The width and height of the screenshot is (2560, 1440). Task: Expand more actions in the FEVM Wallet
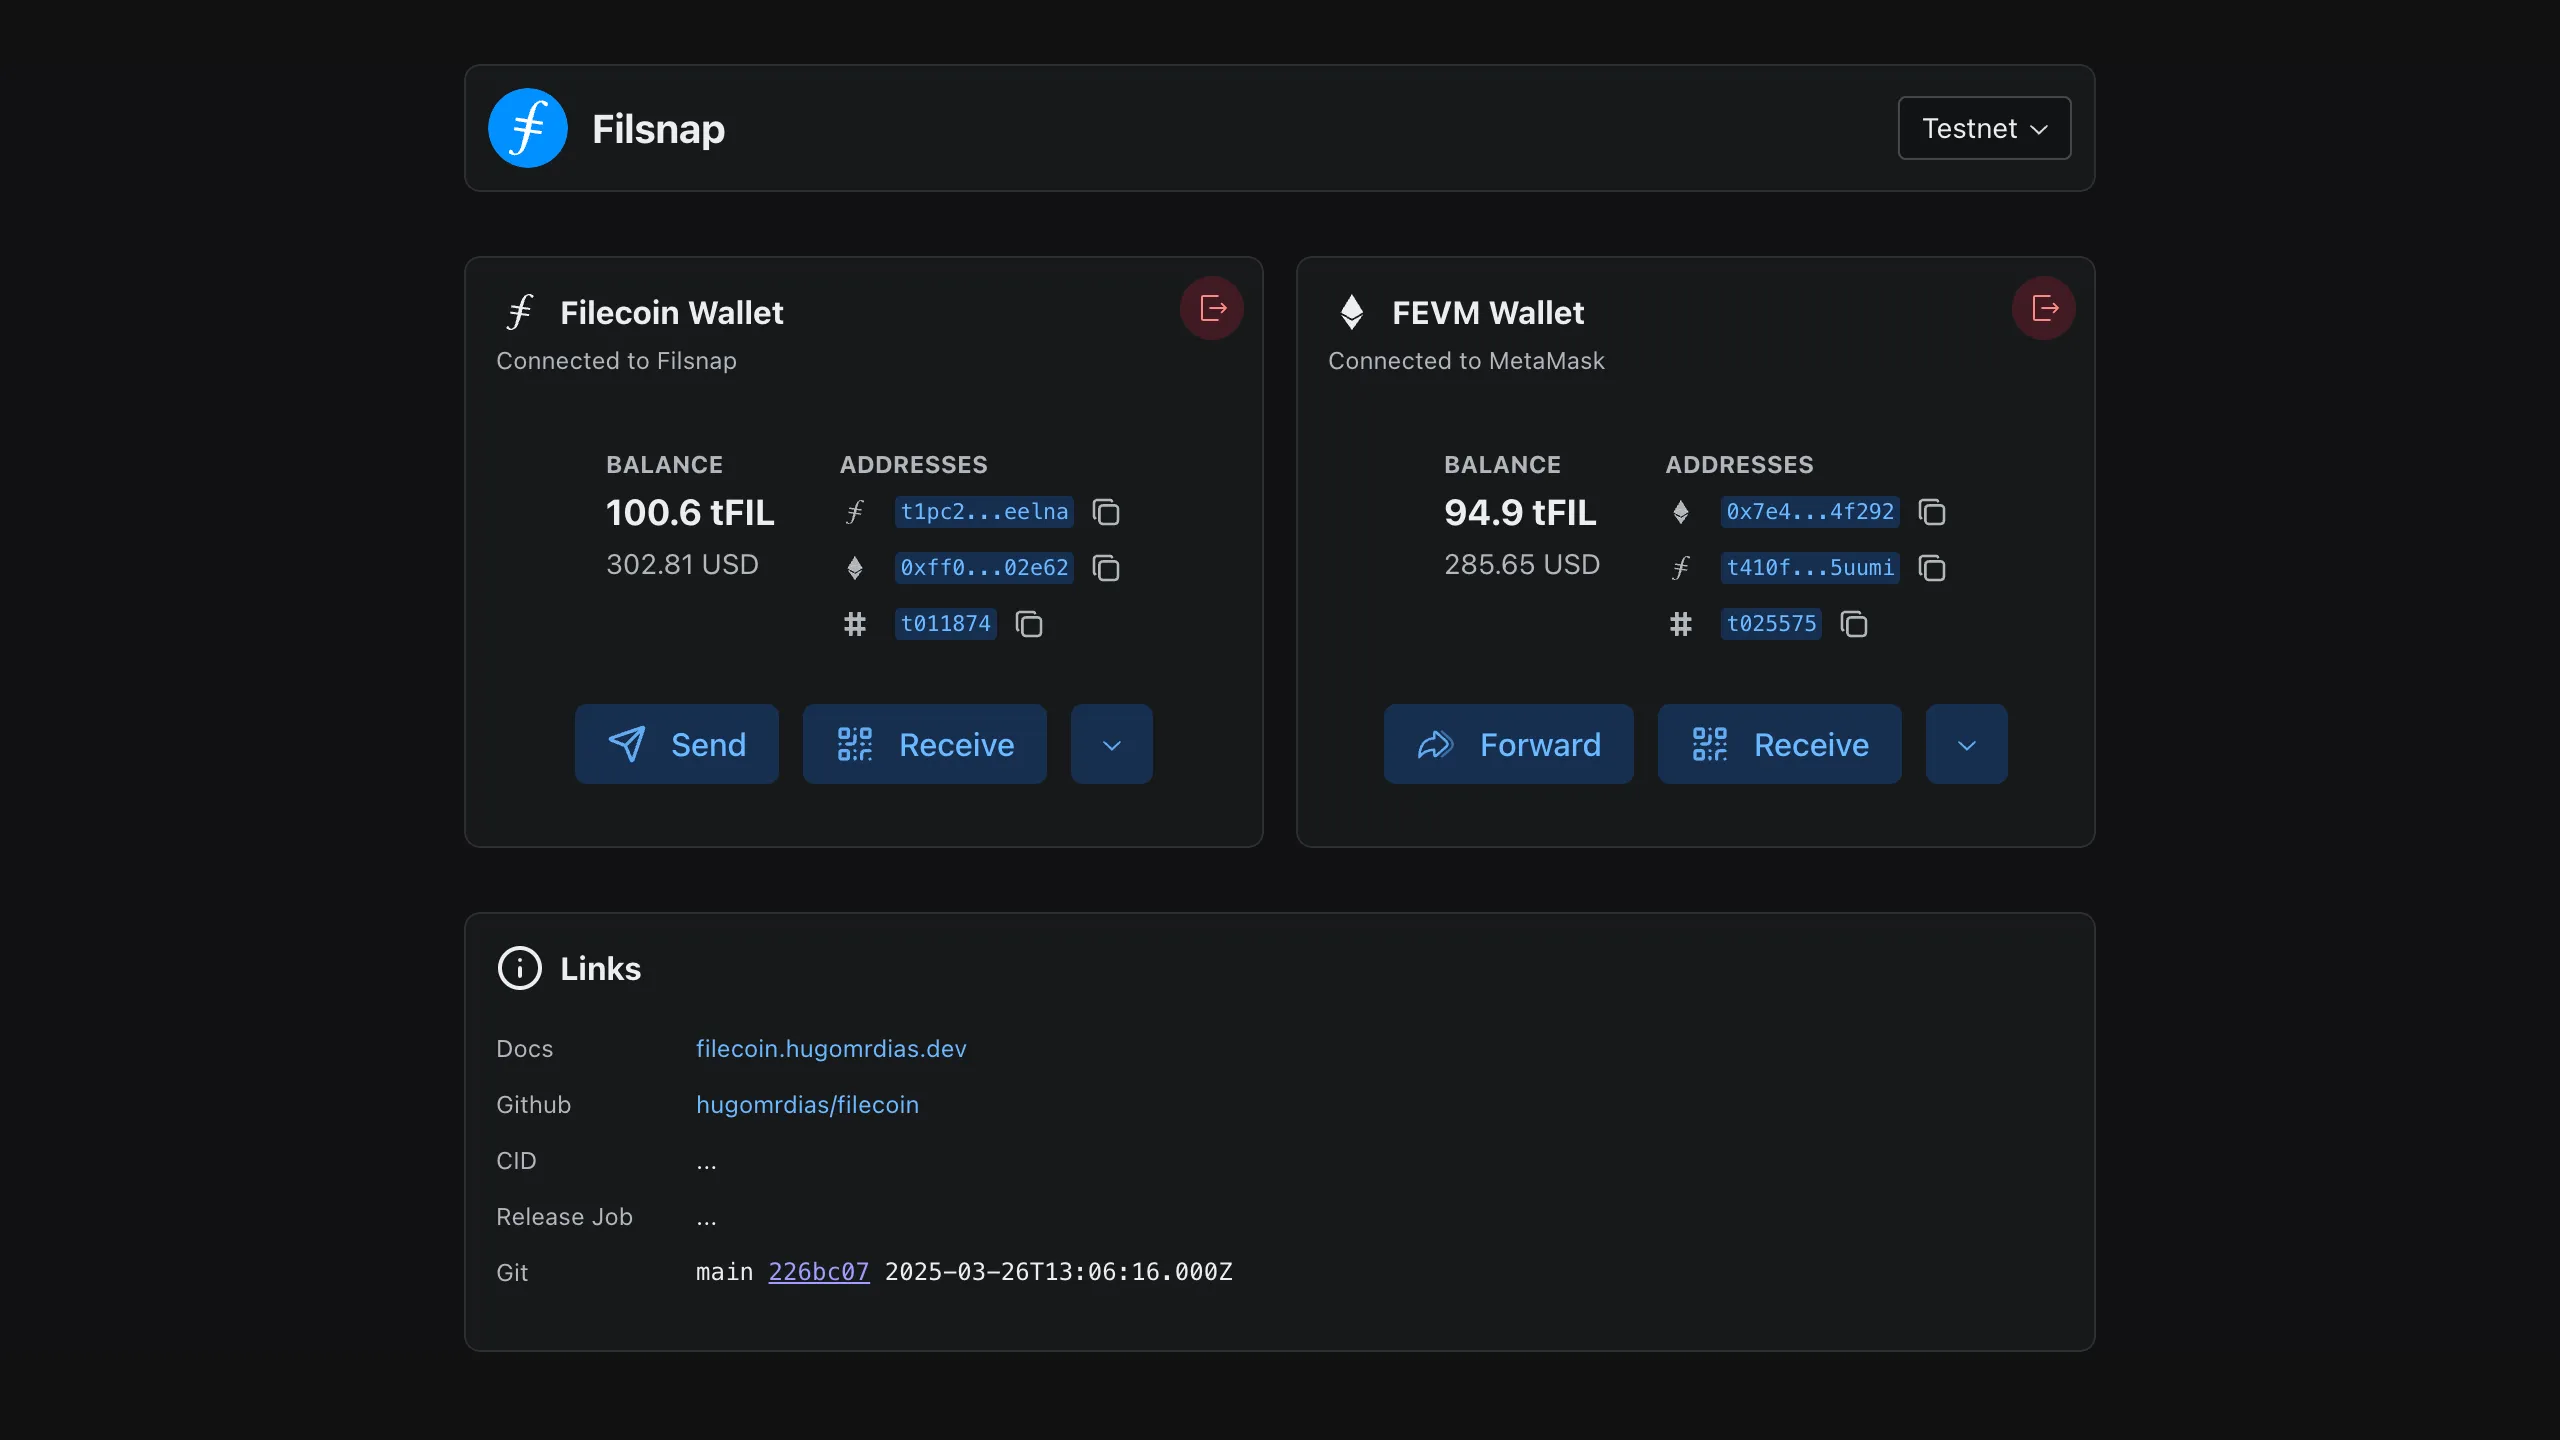pos(1966,745)
